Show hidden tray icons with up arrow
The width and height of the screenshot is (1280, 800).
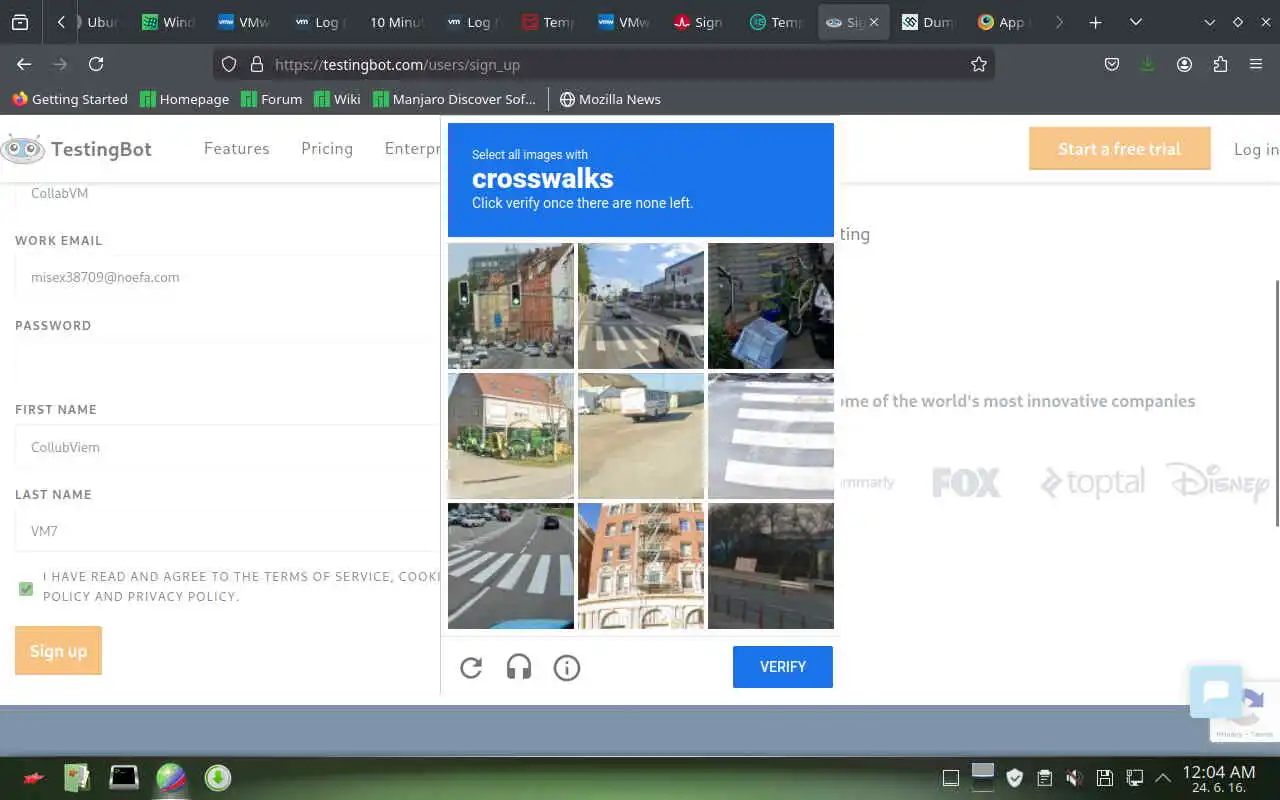[1163, 777]
